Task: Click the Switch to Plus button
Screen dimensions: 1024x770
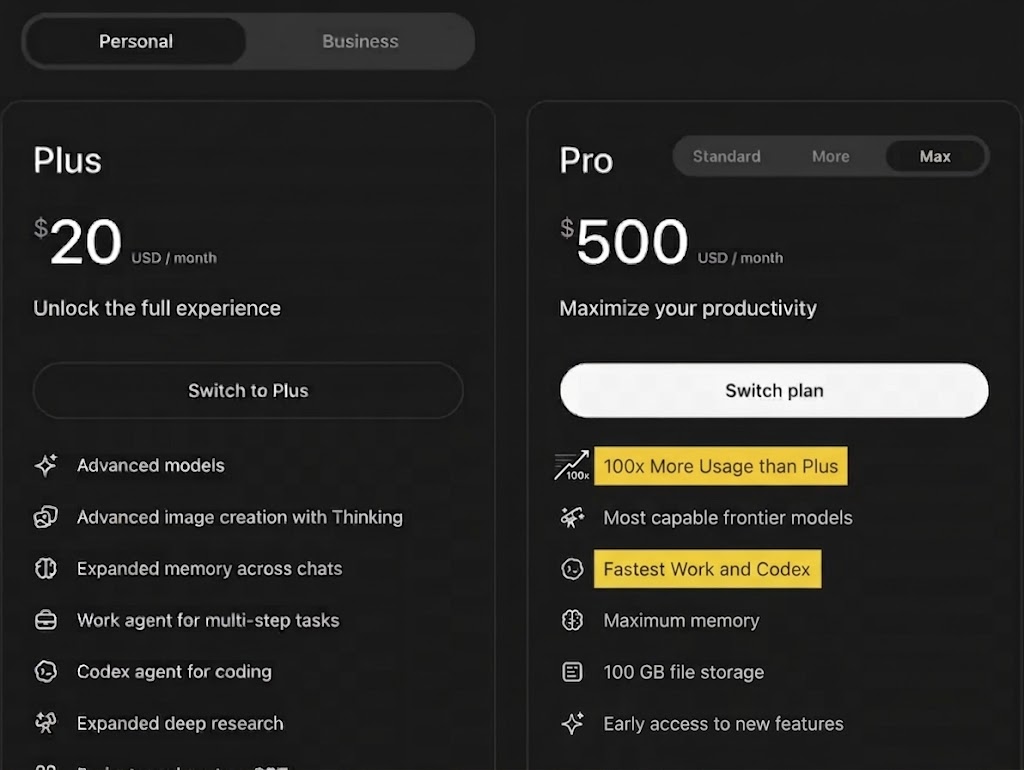Action: (x=248, y=391)
